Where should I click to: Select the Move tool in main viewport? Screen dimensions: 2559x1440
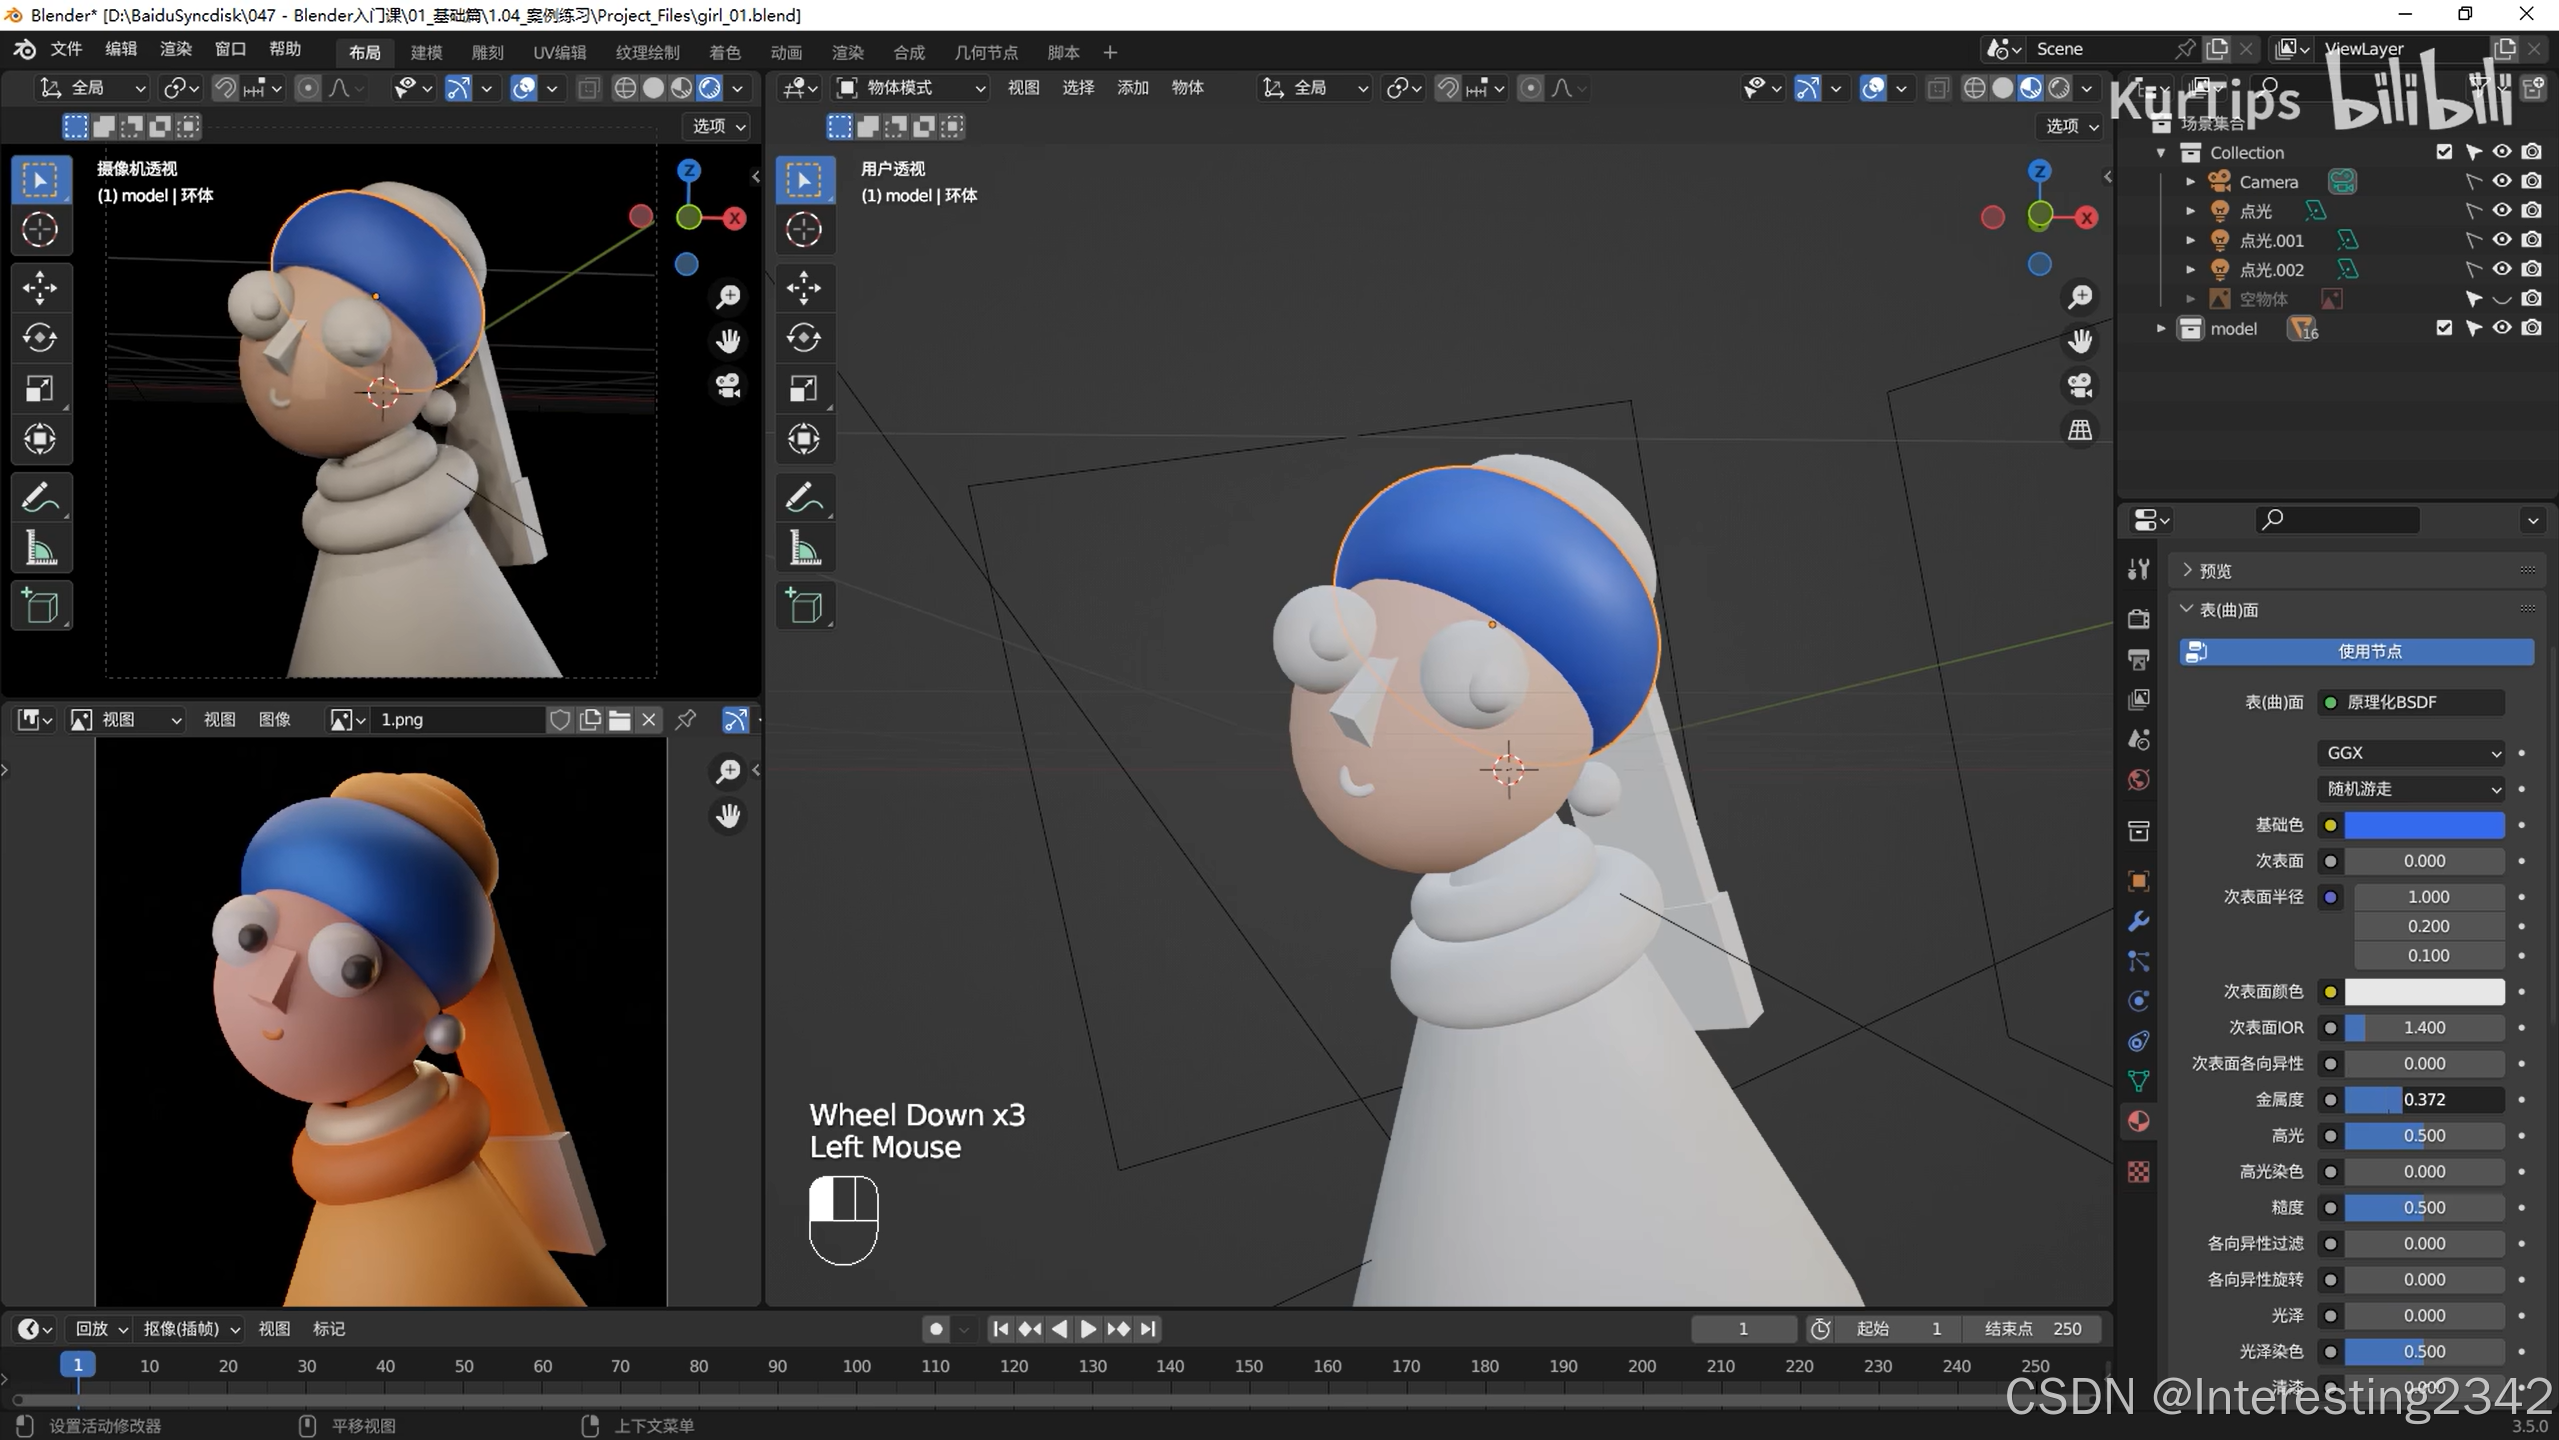(x=803, y=288)
